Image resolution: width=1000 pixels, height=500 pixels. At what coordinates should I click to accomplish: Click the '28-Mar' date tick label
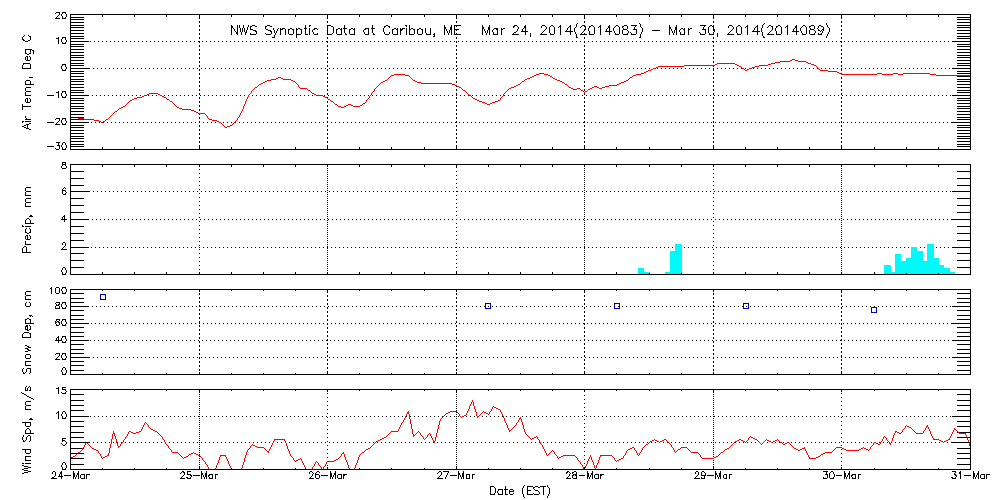pos(585,477)
